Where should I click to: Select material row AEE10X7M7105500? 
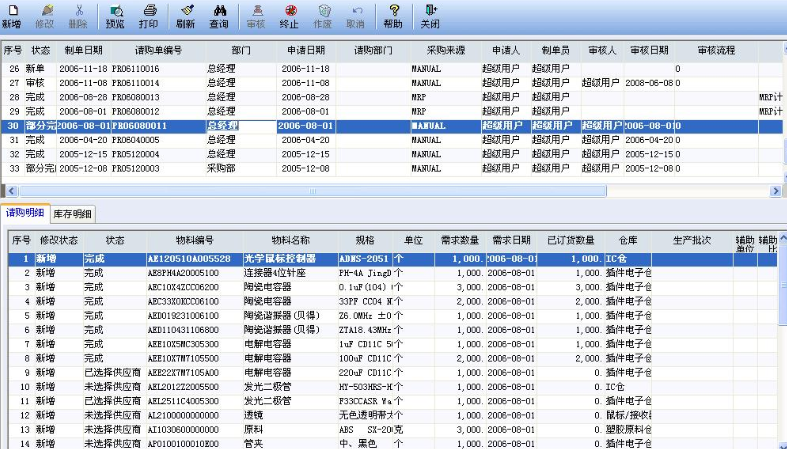point(183,357)
